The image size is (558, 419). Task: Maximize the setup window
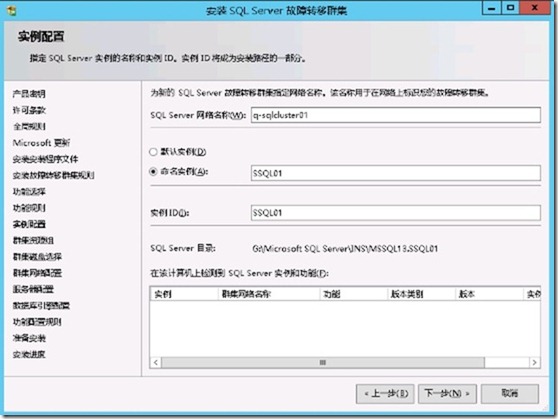coord(510,8)
